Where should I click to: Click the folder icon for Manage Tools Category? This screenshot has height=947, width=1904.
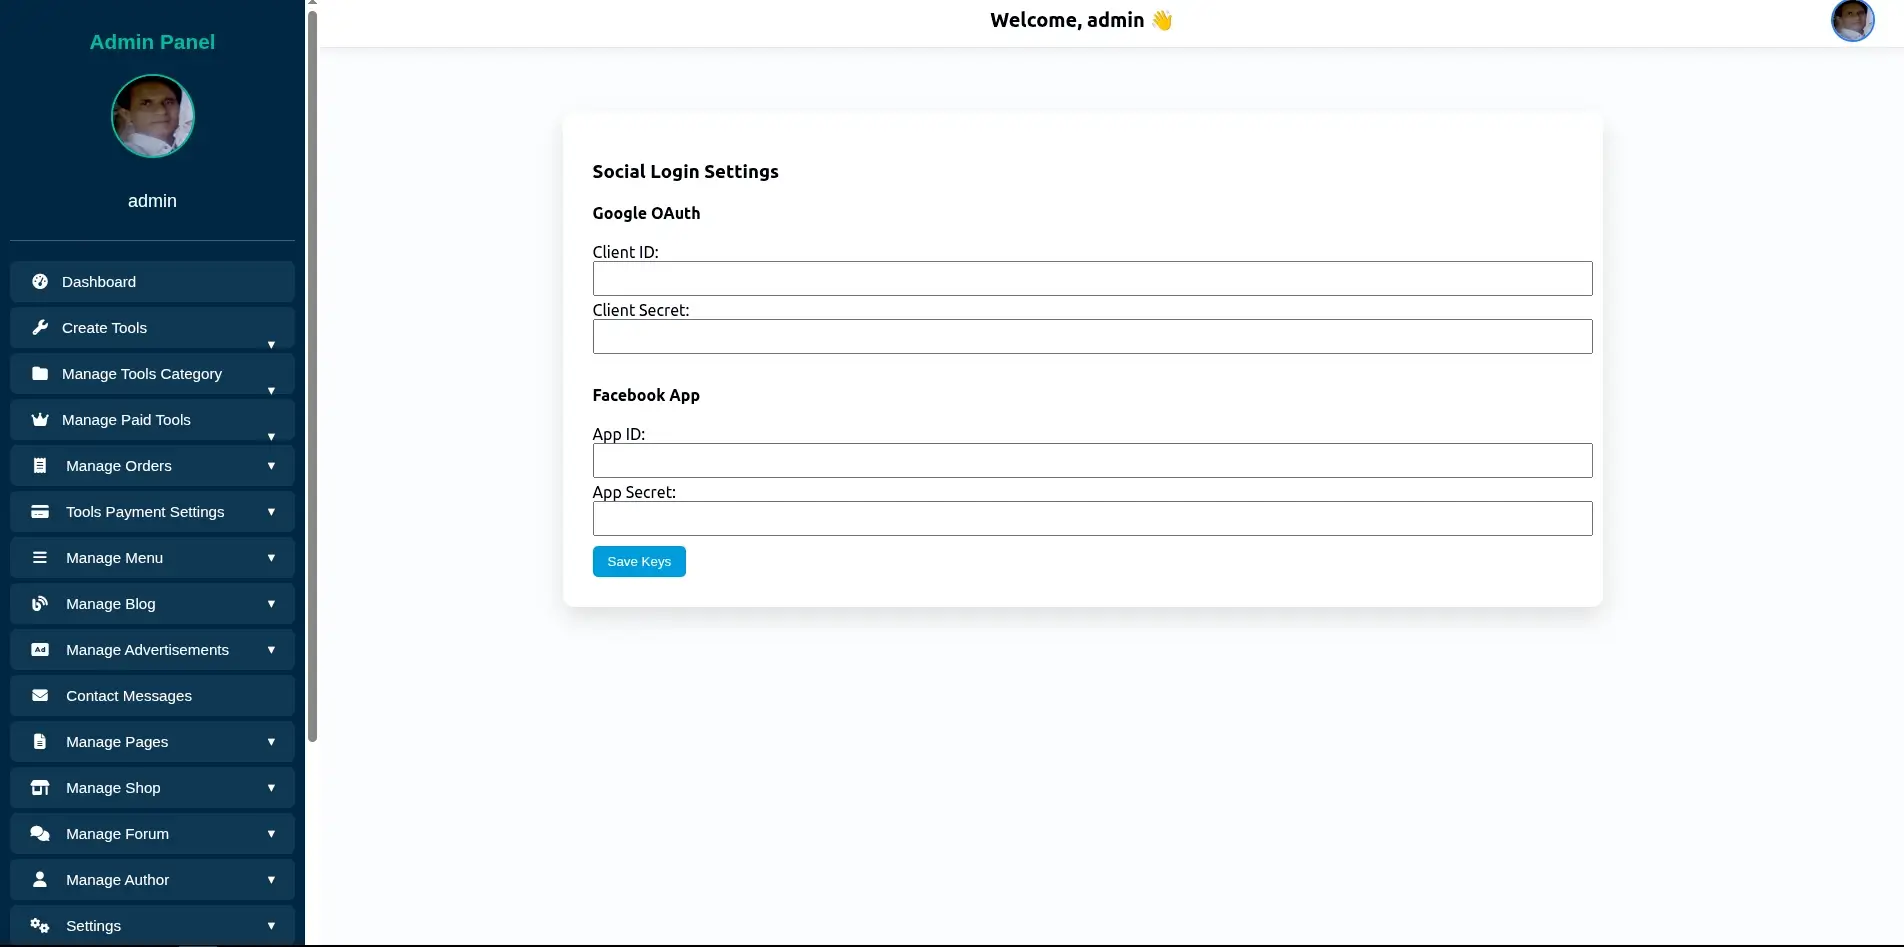(40, 374)
